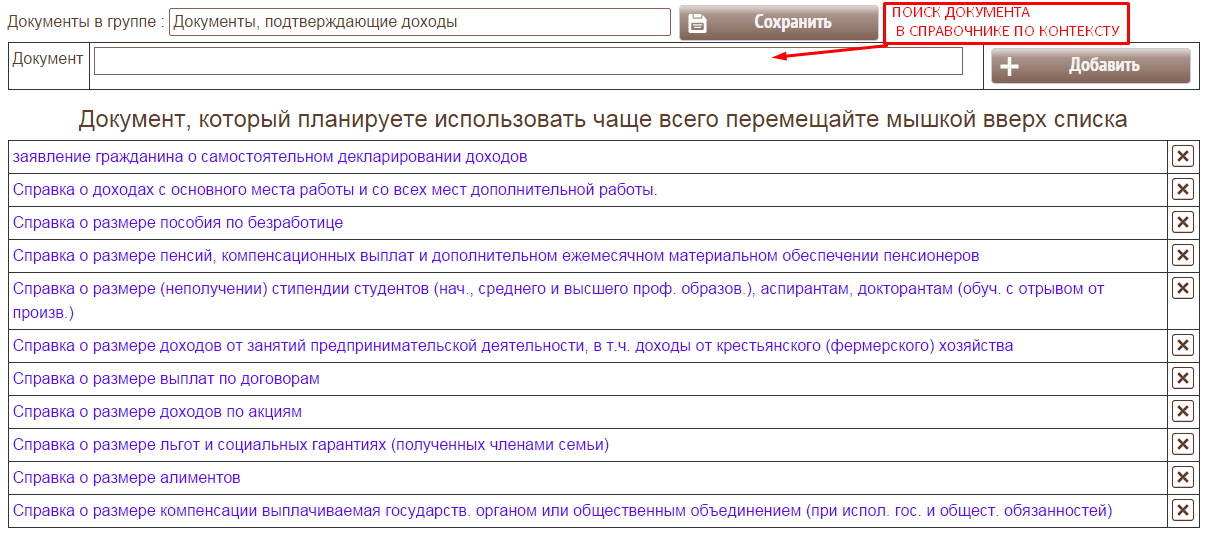Open 'Справка о размере алиментов' link
Screen dimensions: 1207x534
(x=127, y=478)
